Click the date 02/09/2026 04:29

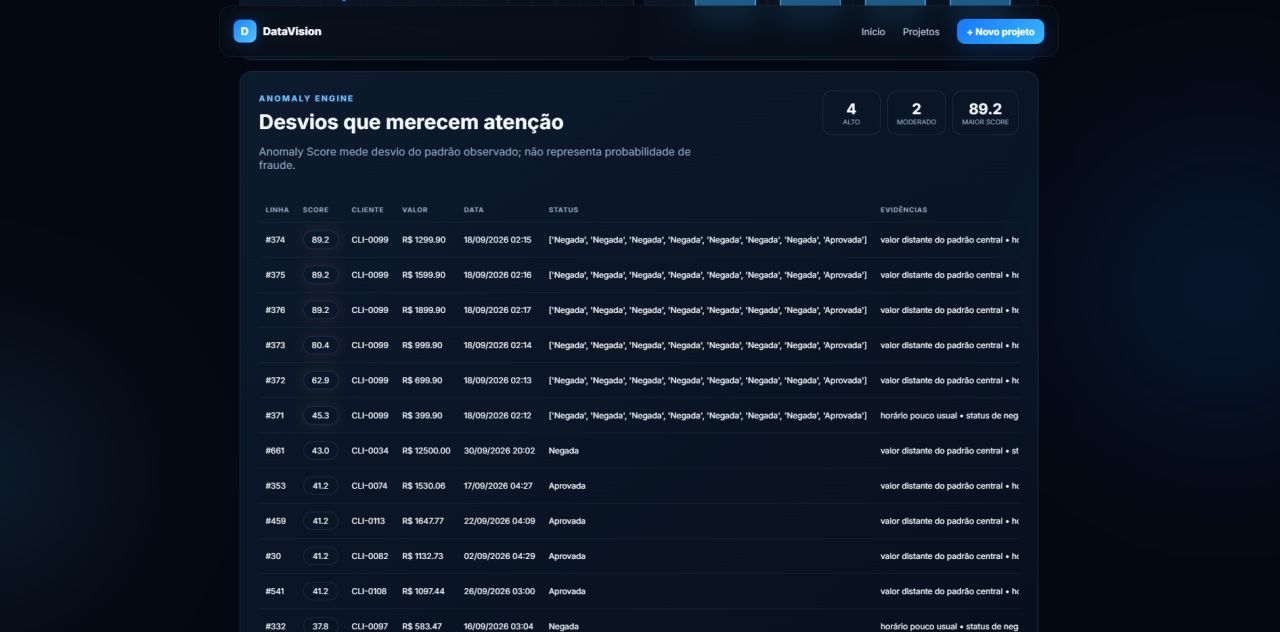(x=499, y=556)
